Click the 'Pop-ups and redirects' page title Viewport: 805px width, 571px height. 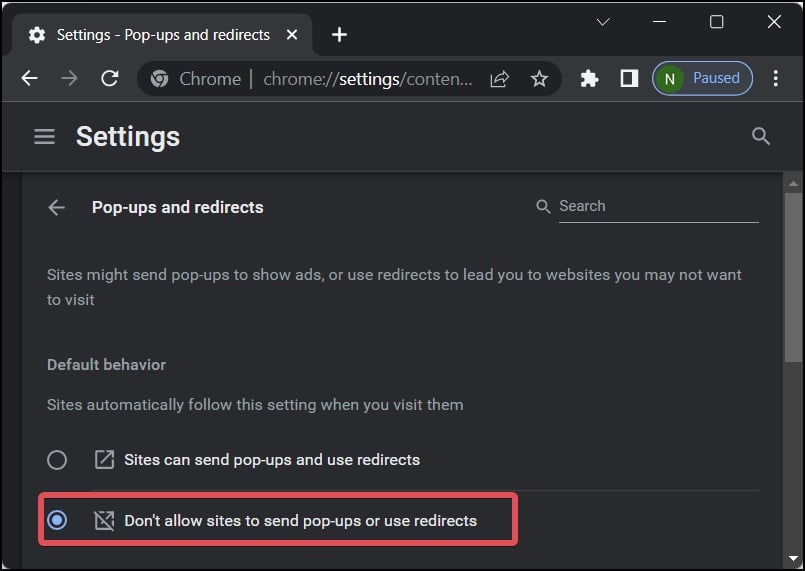[178, 207]
